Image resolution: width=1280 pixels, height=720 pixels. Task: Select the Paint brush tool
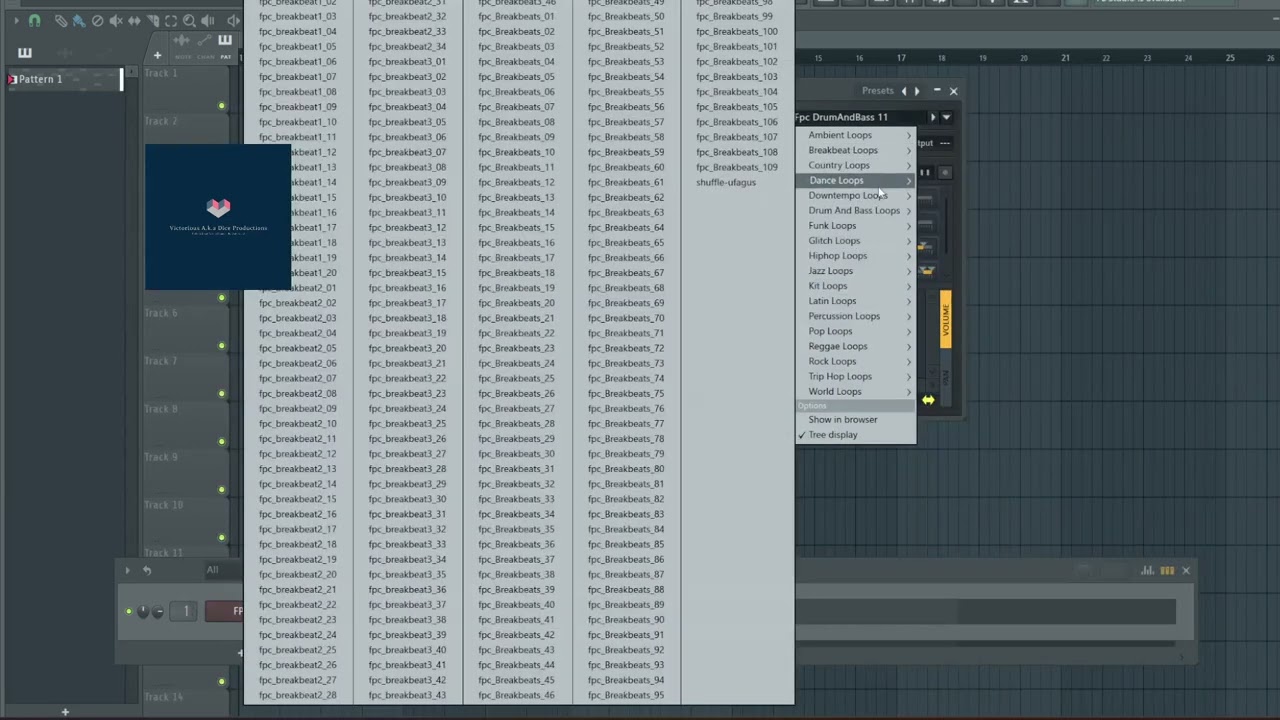click(x=79, y=20)
